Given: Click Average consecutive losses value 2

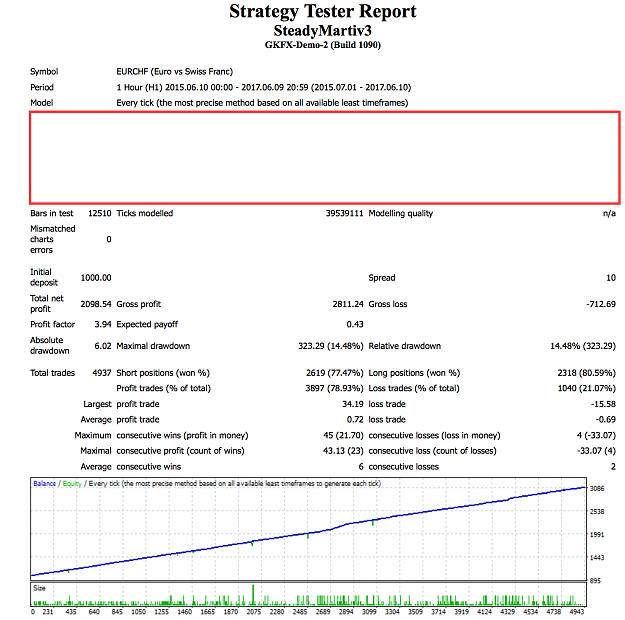Looking at the screenshot, I should point(613,467).
